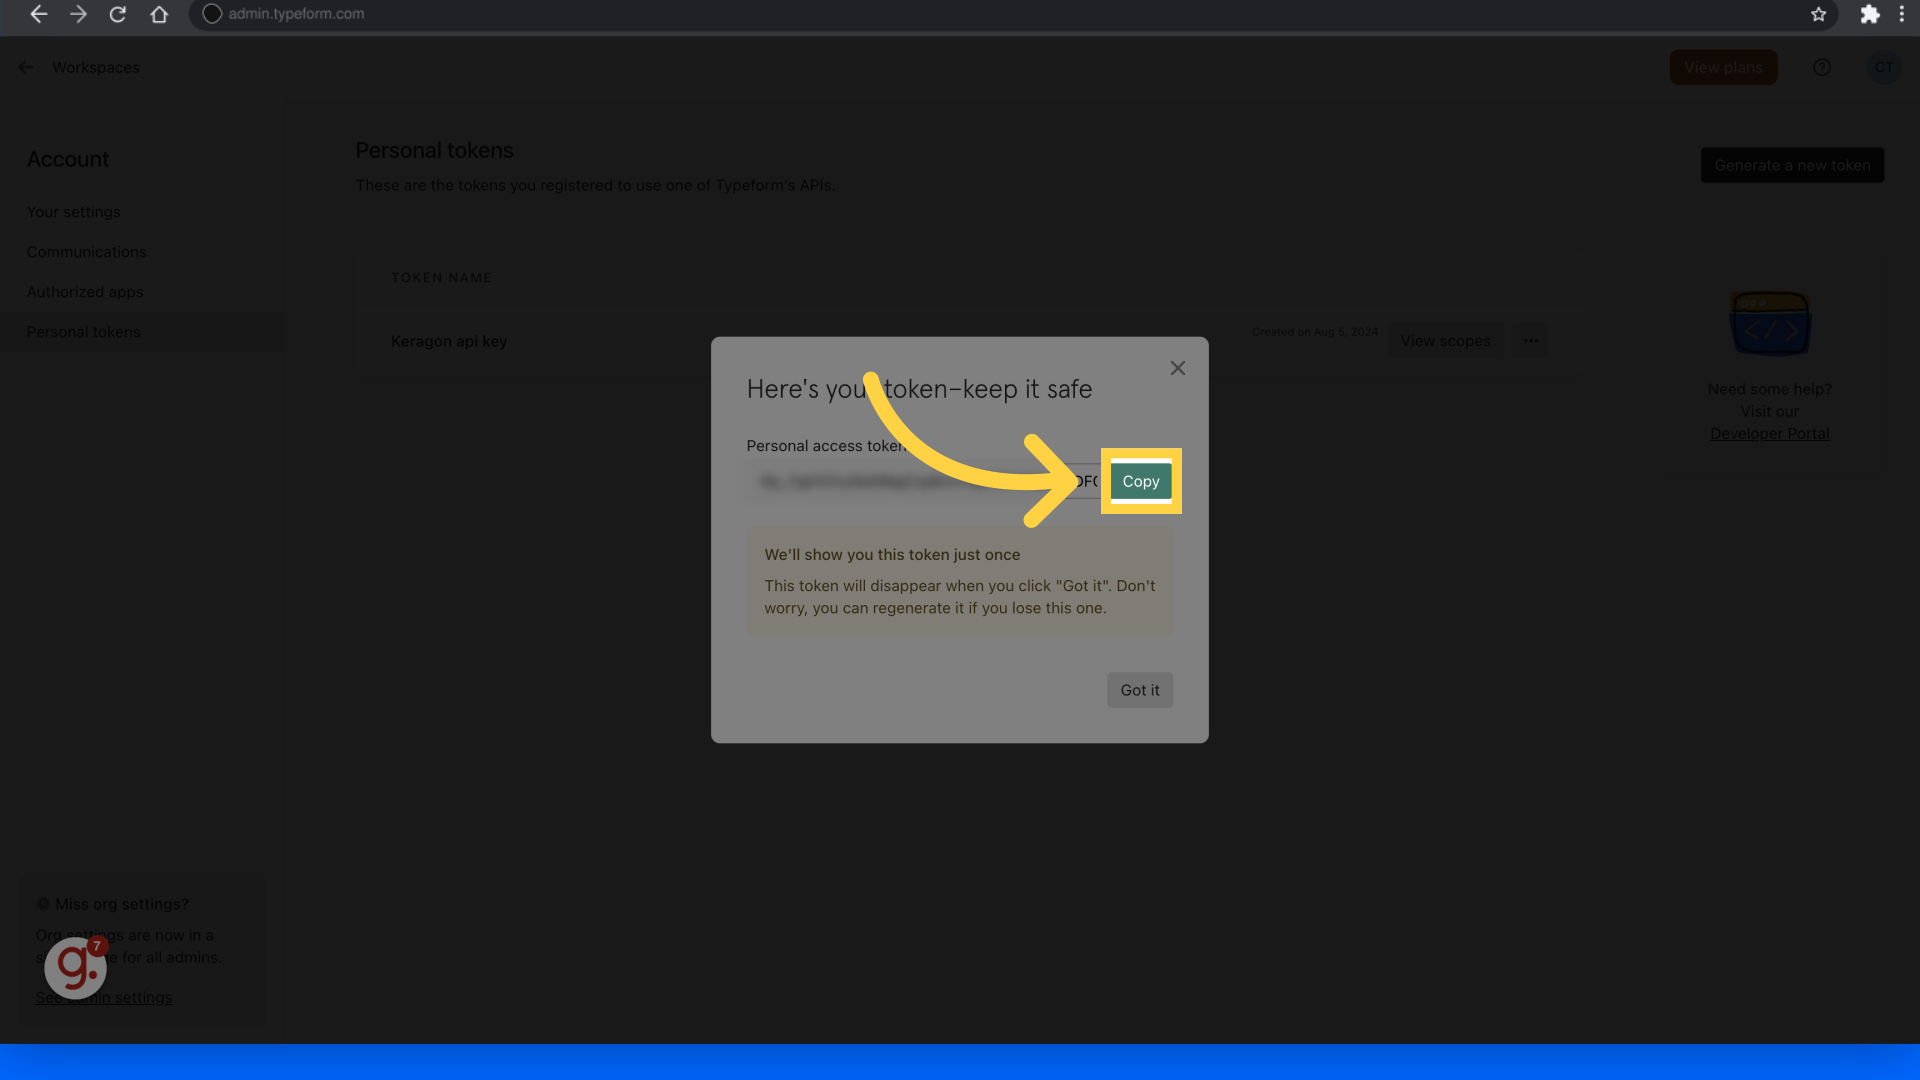The image size is (1920, 1080).
Task: Click the browser forward arrow
Action: [x=78, y=14]
